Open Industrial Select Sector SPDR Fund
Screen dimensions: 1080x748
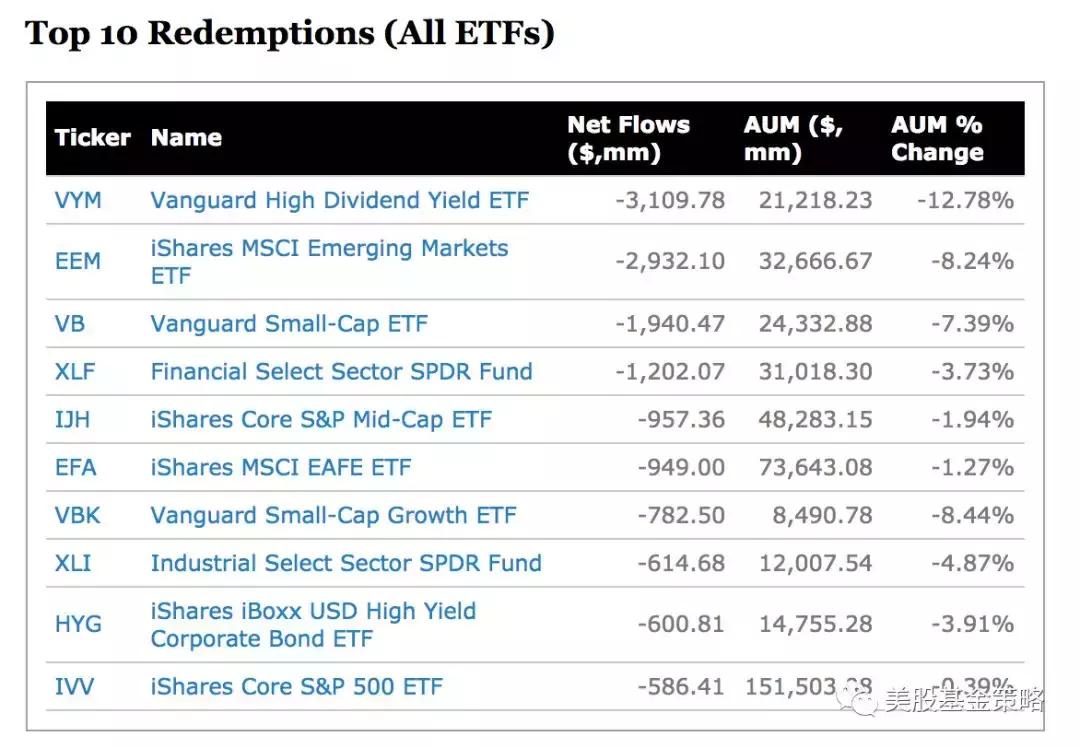pos(346,563)
